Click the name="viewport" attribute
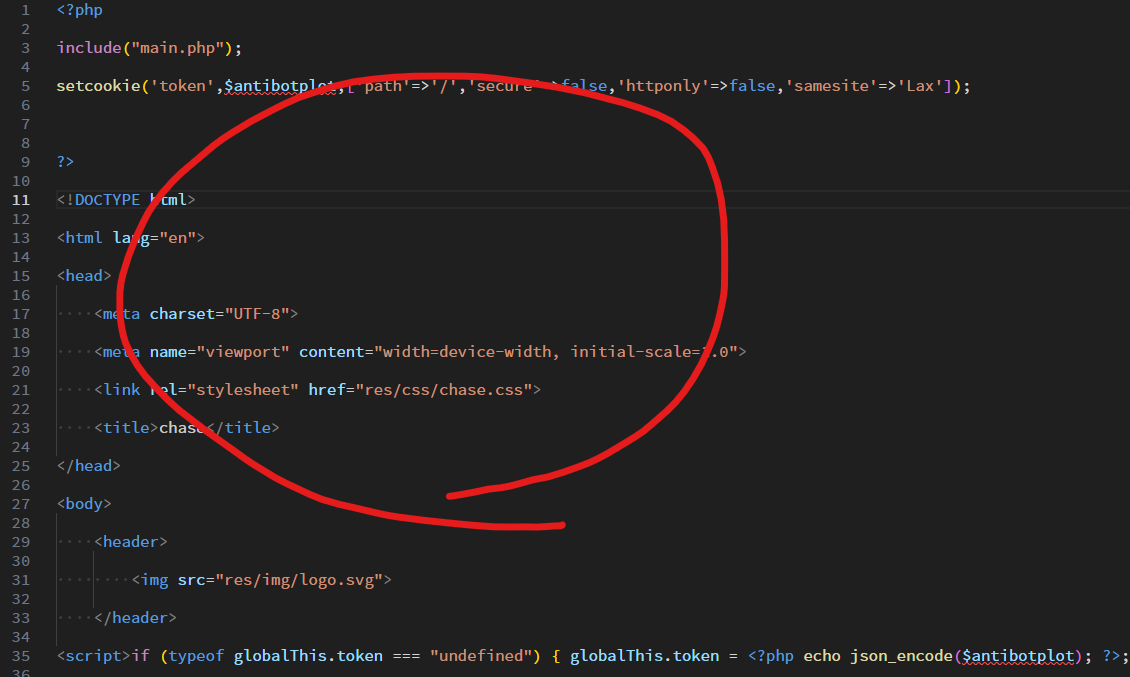 point(220,352)
